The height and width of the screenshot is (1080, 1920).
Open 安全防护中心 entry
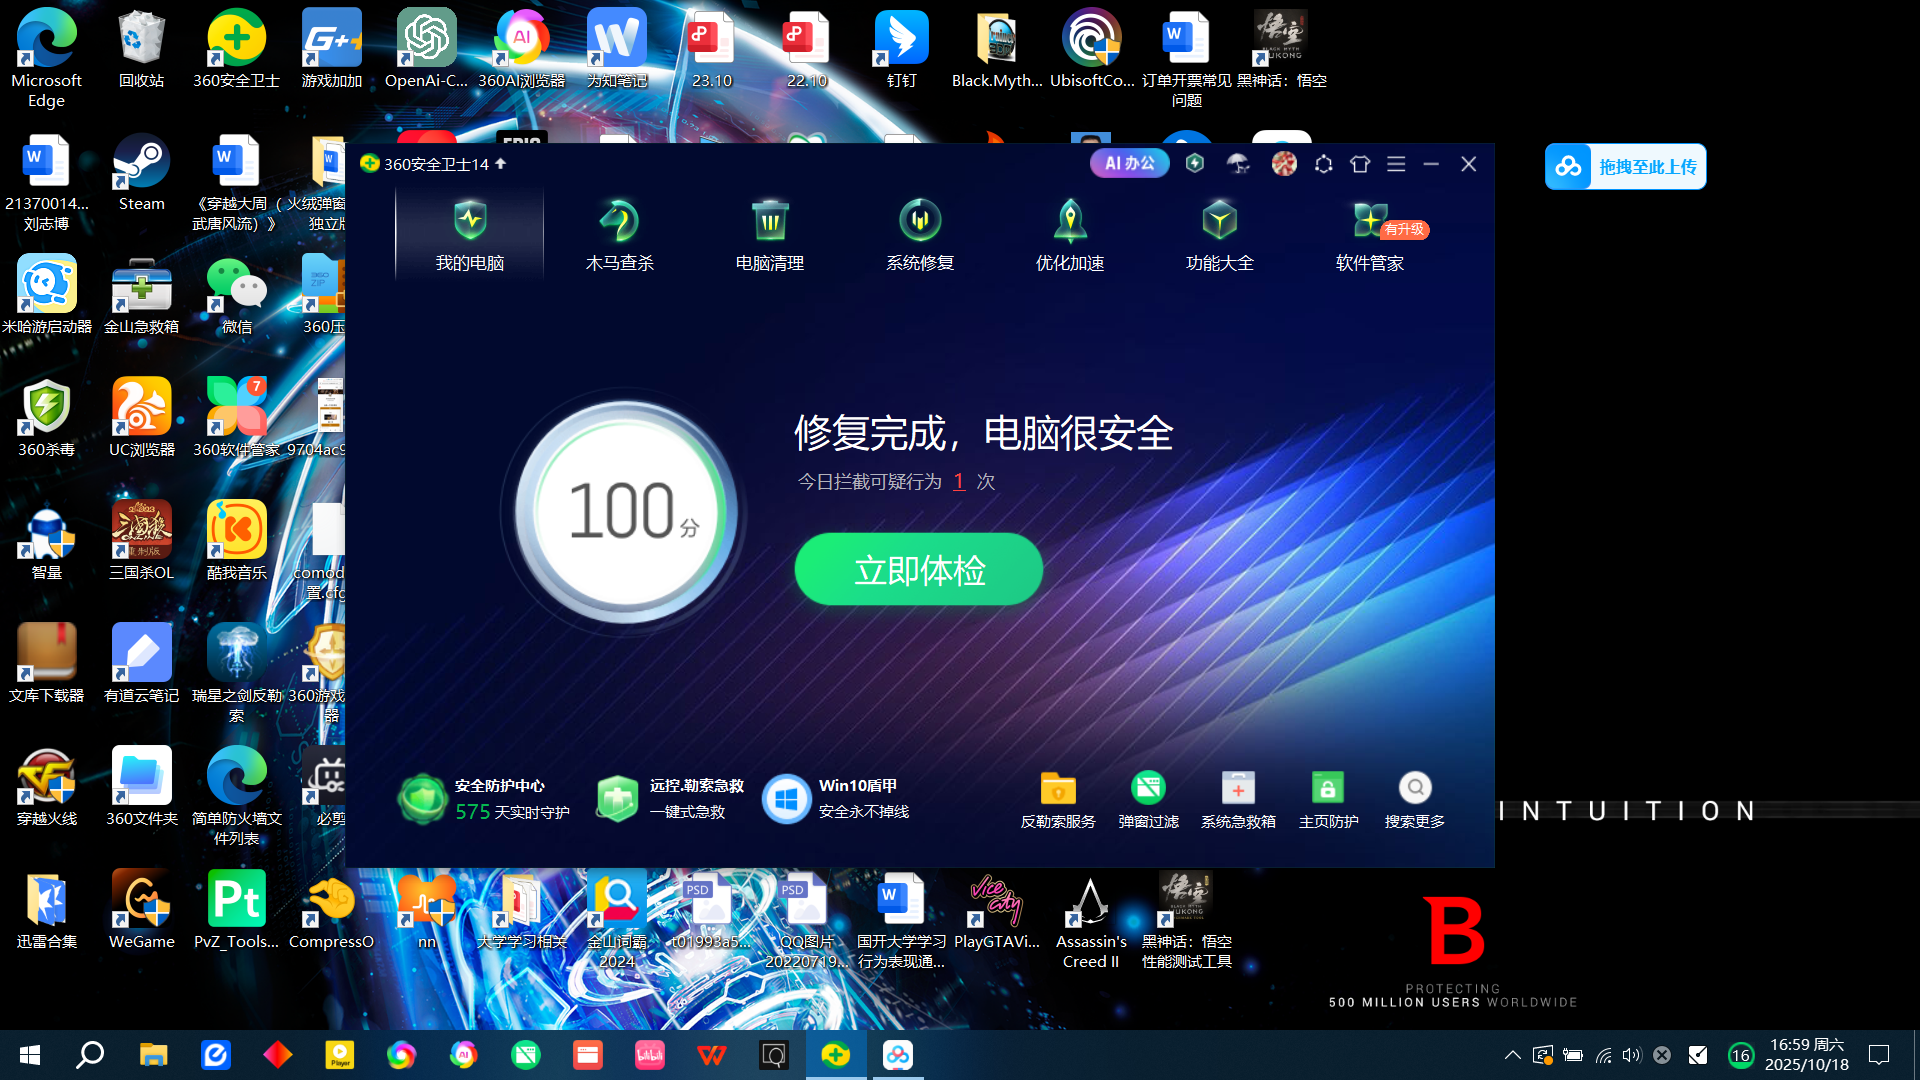pos(484,799)
